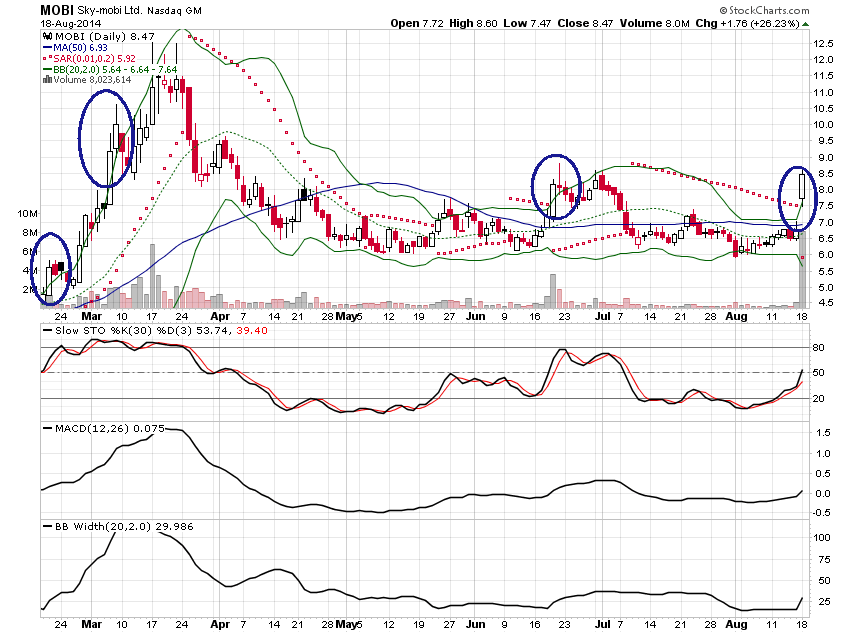
Task: Click the 'Chg +1.76 (+26.23%)' value
Action: pos(748,23)
